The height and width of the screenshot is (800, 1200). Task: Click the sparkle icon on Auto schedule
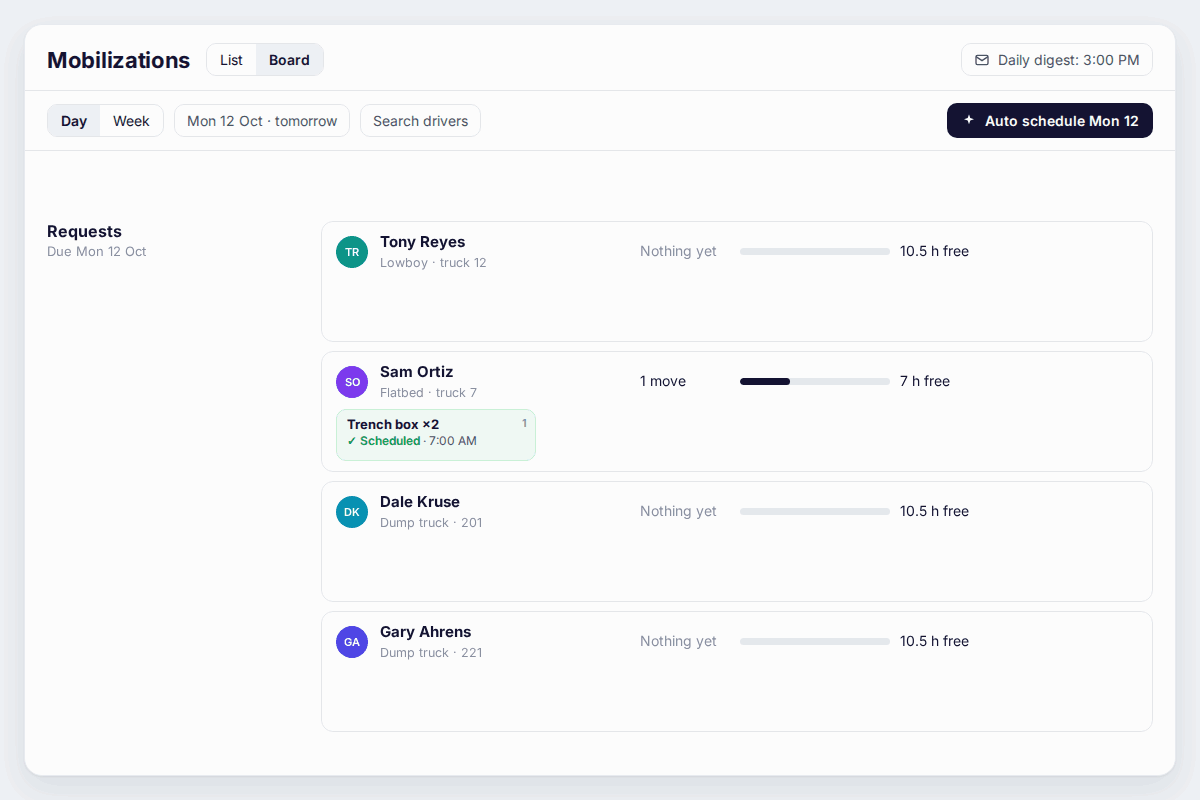tap(968, 120)
